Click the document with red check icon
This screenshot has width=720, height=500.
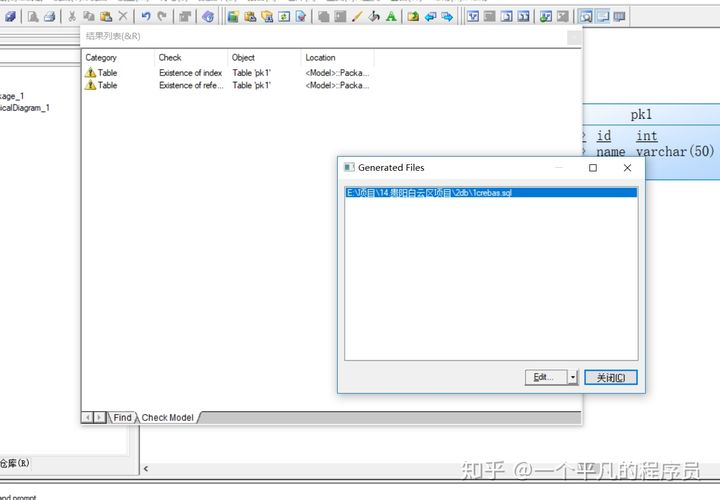point(301,17)
